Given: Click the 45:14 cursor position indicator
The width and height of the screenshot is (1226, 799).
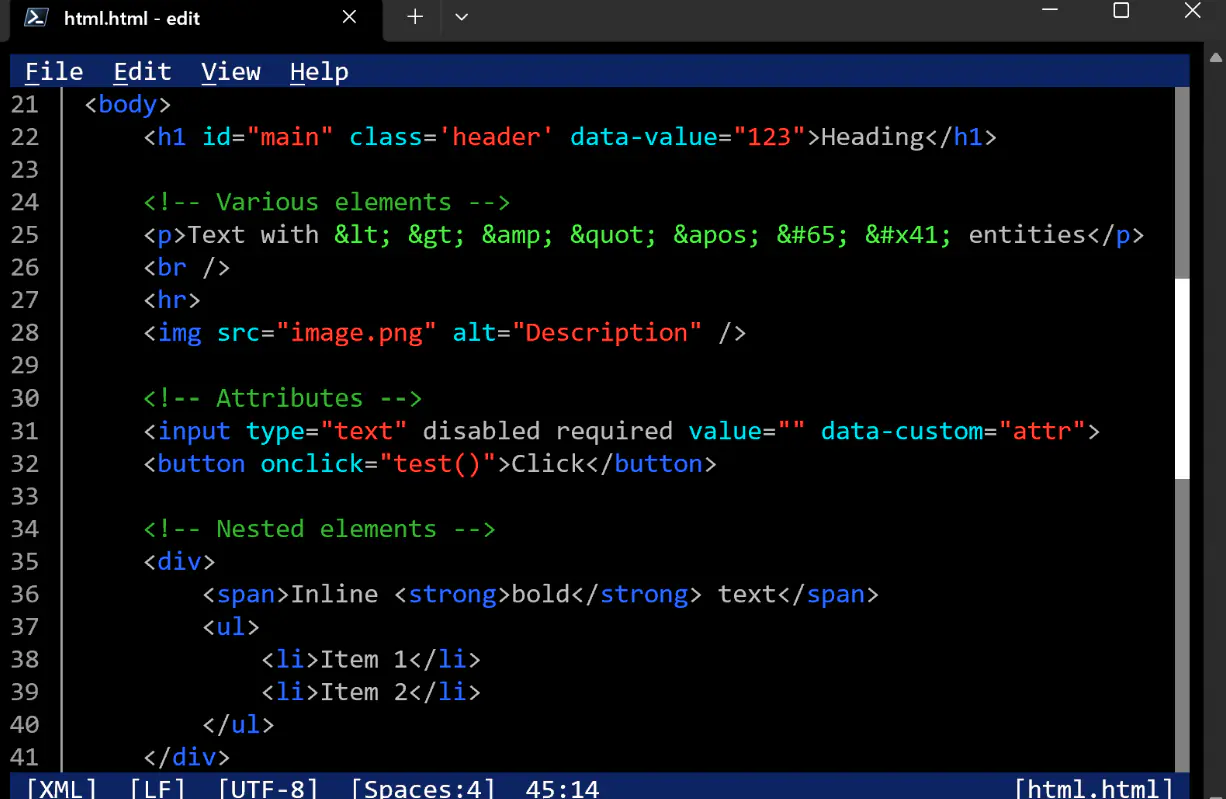Looking at the screenshot, I should [x=562, y=789].
